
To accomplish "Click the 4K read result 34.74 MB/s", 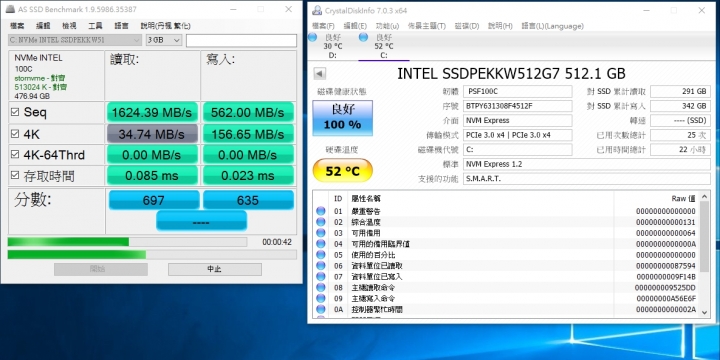I will [152, 134].
